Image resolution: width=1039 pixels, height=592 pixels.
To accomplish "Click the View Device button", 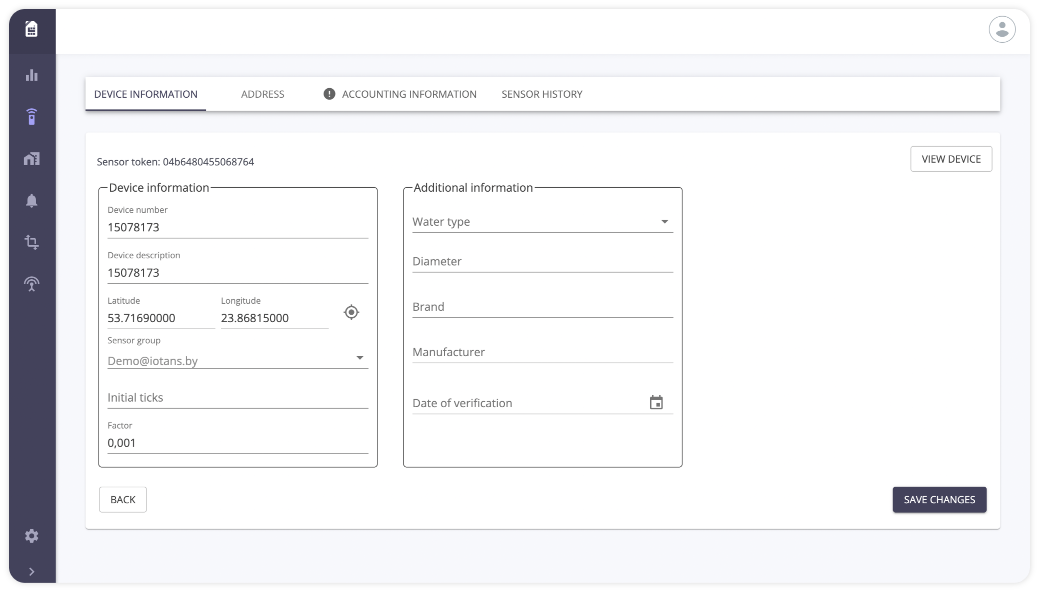I will (x=951, y=159).
